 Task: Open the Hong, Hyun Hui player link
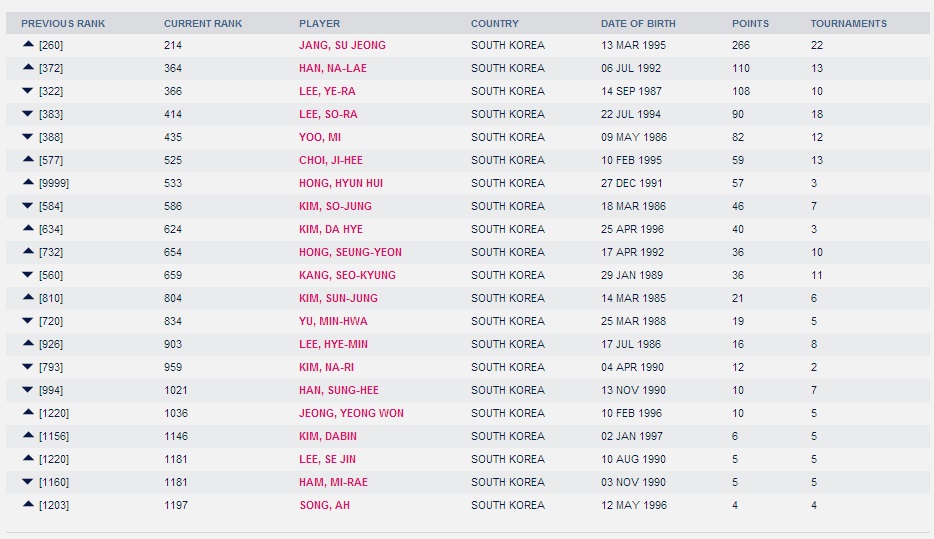tap(340, 183)
